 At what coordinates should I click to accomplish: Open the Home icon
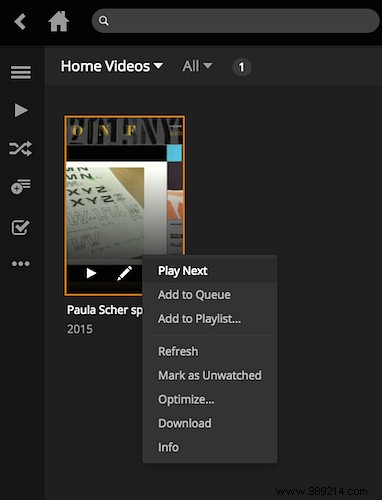click(x=59, y=21)
